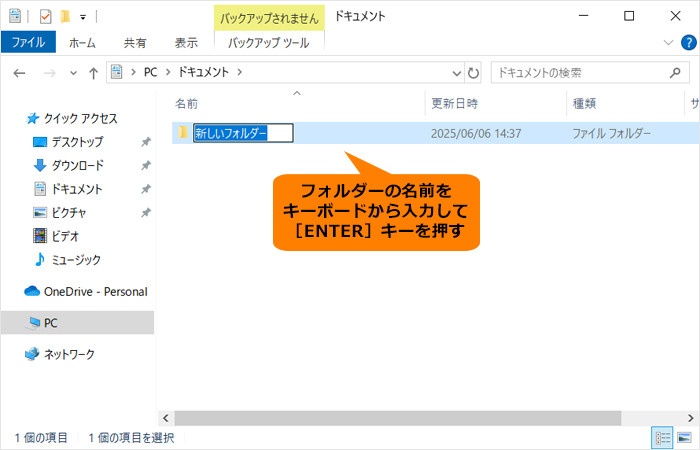Click the pin icon beside ピクチャ
The width and height of the screenshot is (700, 450).
146,212
